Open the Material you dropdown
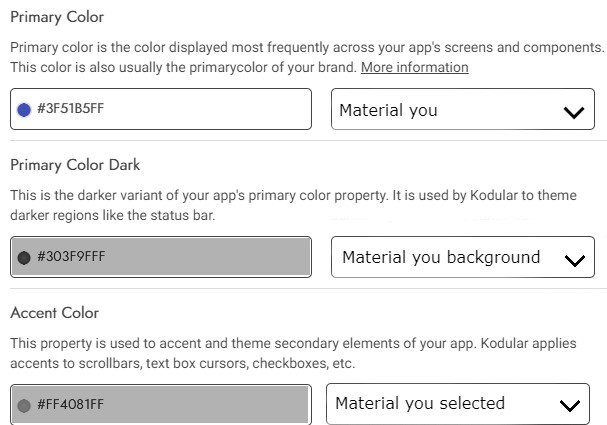The width and height of the screenshot is (607, 425). (x=463, y=109)
